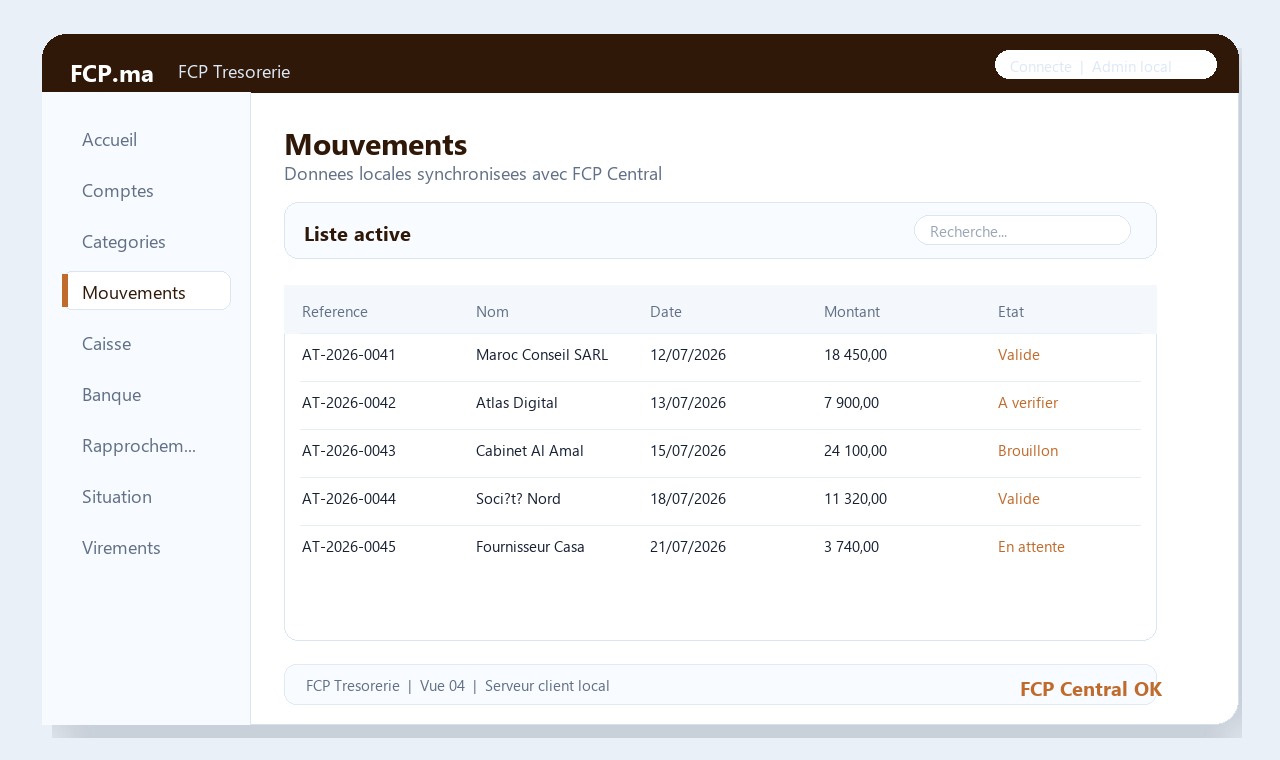This screenshot has width=1280, height=760.
Task: Click the Valide status for AT-2026-0041
Action: (1019, 355)
